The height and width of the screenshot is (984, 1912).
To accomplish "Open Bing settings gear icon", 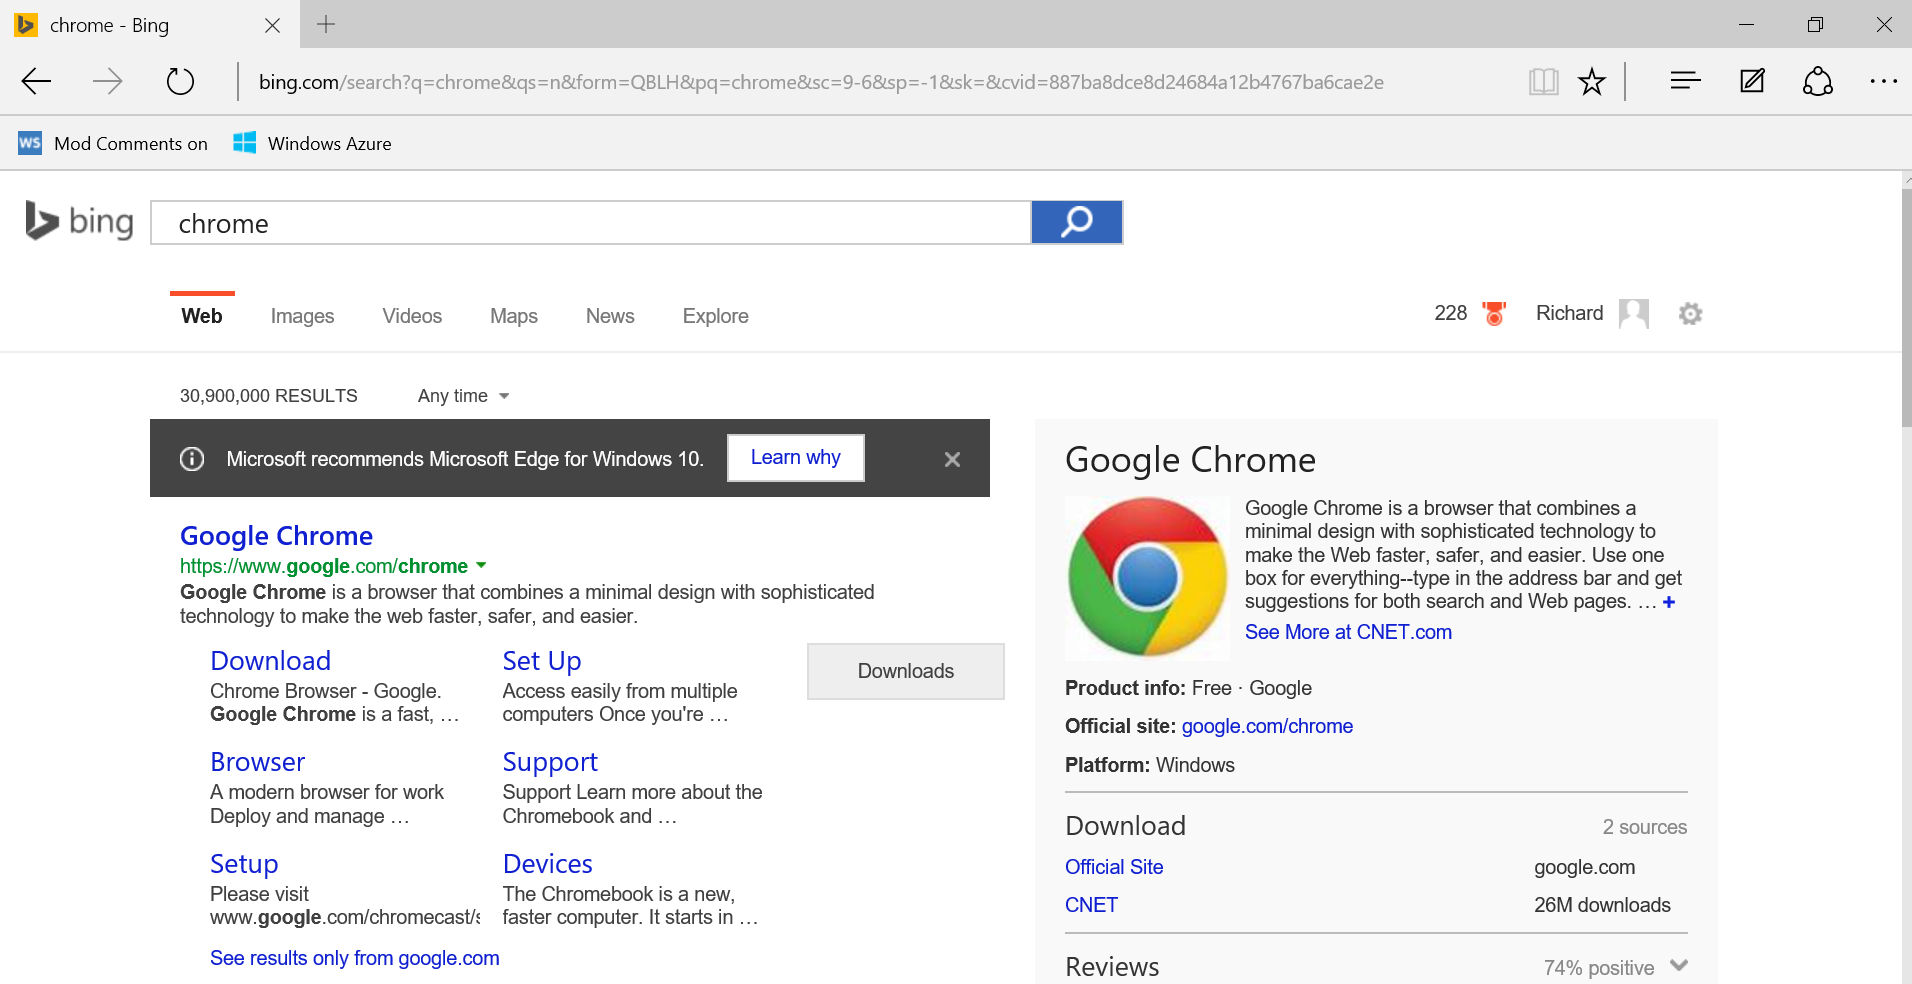I will pos(1690,314).
